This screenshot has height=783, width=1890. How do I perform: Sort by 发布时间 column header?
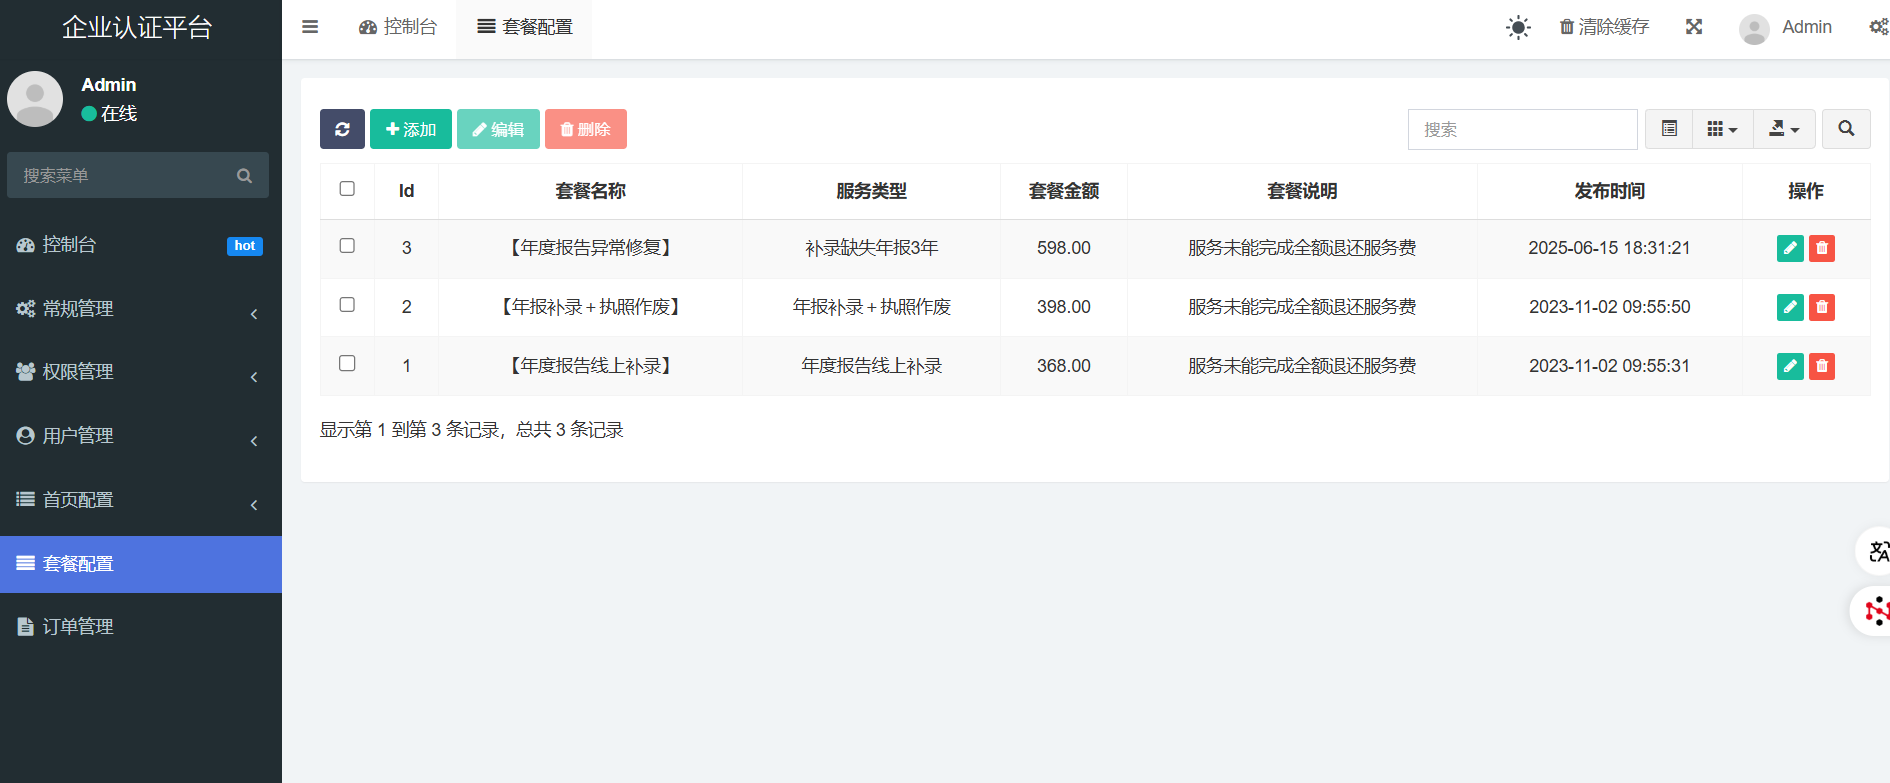(x=1610, y=191)
